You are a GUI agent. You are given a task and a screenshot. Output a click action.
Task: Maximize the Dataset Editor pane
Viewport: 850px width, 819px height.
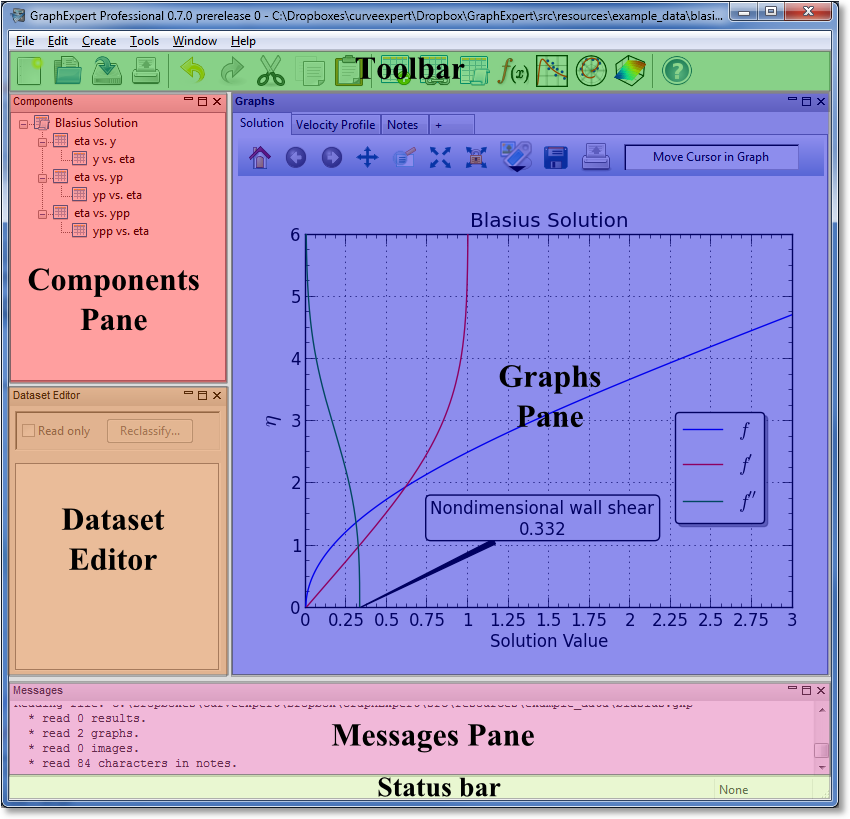click(202, 396)
